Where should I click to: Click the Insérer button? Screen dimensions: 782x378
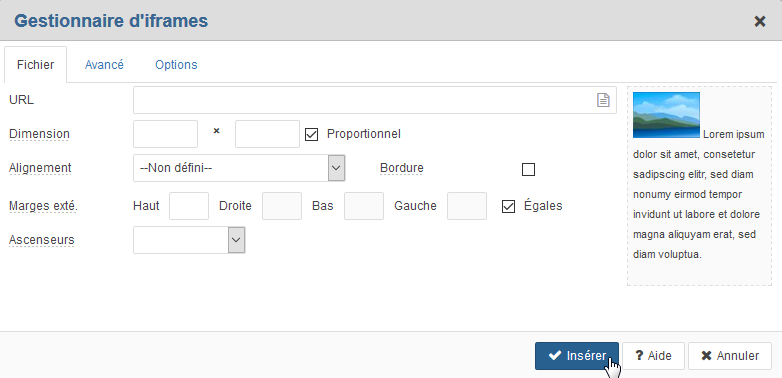(x=577, y=356)
